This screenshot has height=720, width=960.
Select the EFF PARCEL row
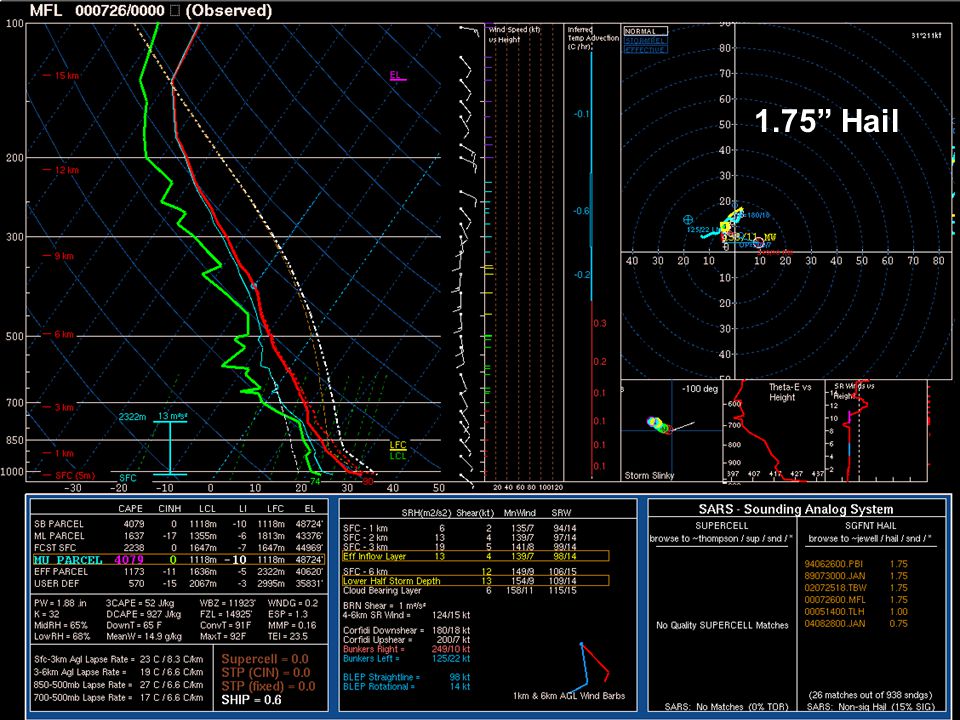[x=178, y=572]
